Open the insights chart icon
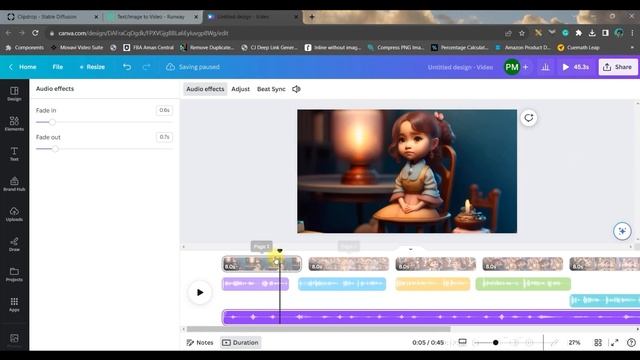640x360 pixels. pyautogui.click(x=545, y=67)
